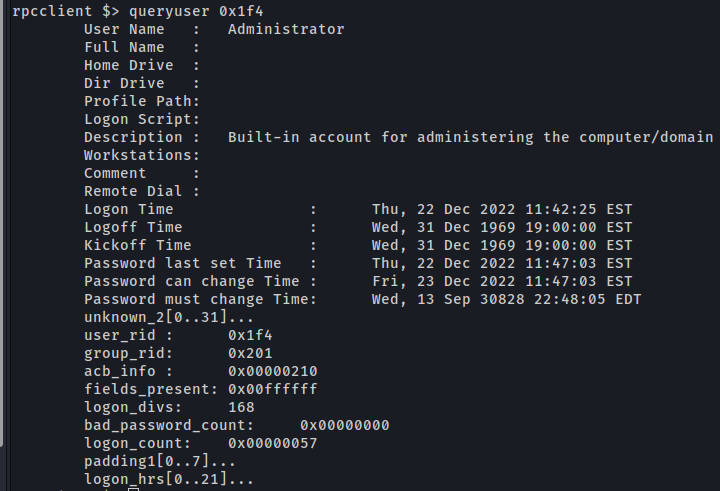Click the bad_password_count value

coord(345,425)
